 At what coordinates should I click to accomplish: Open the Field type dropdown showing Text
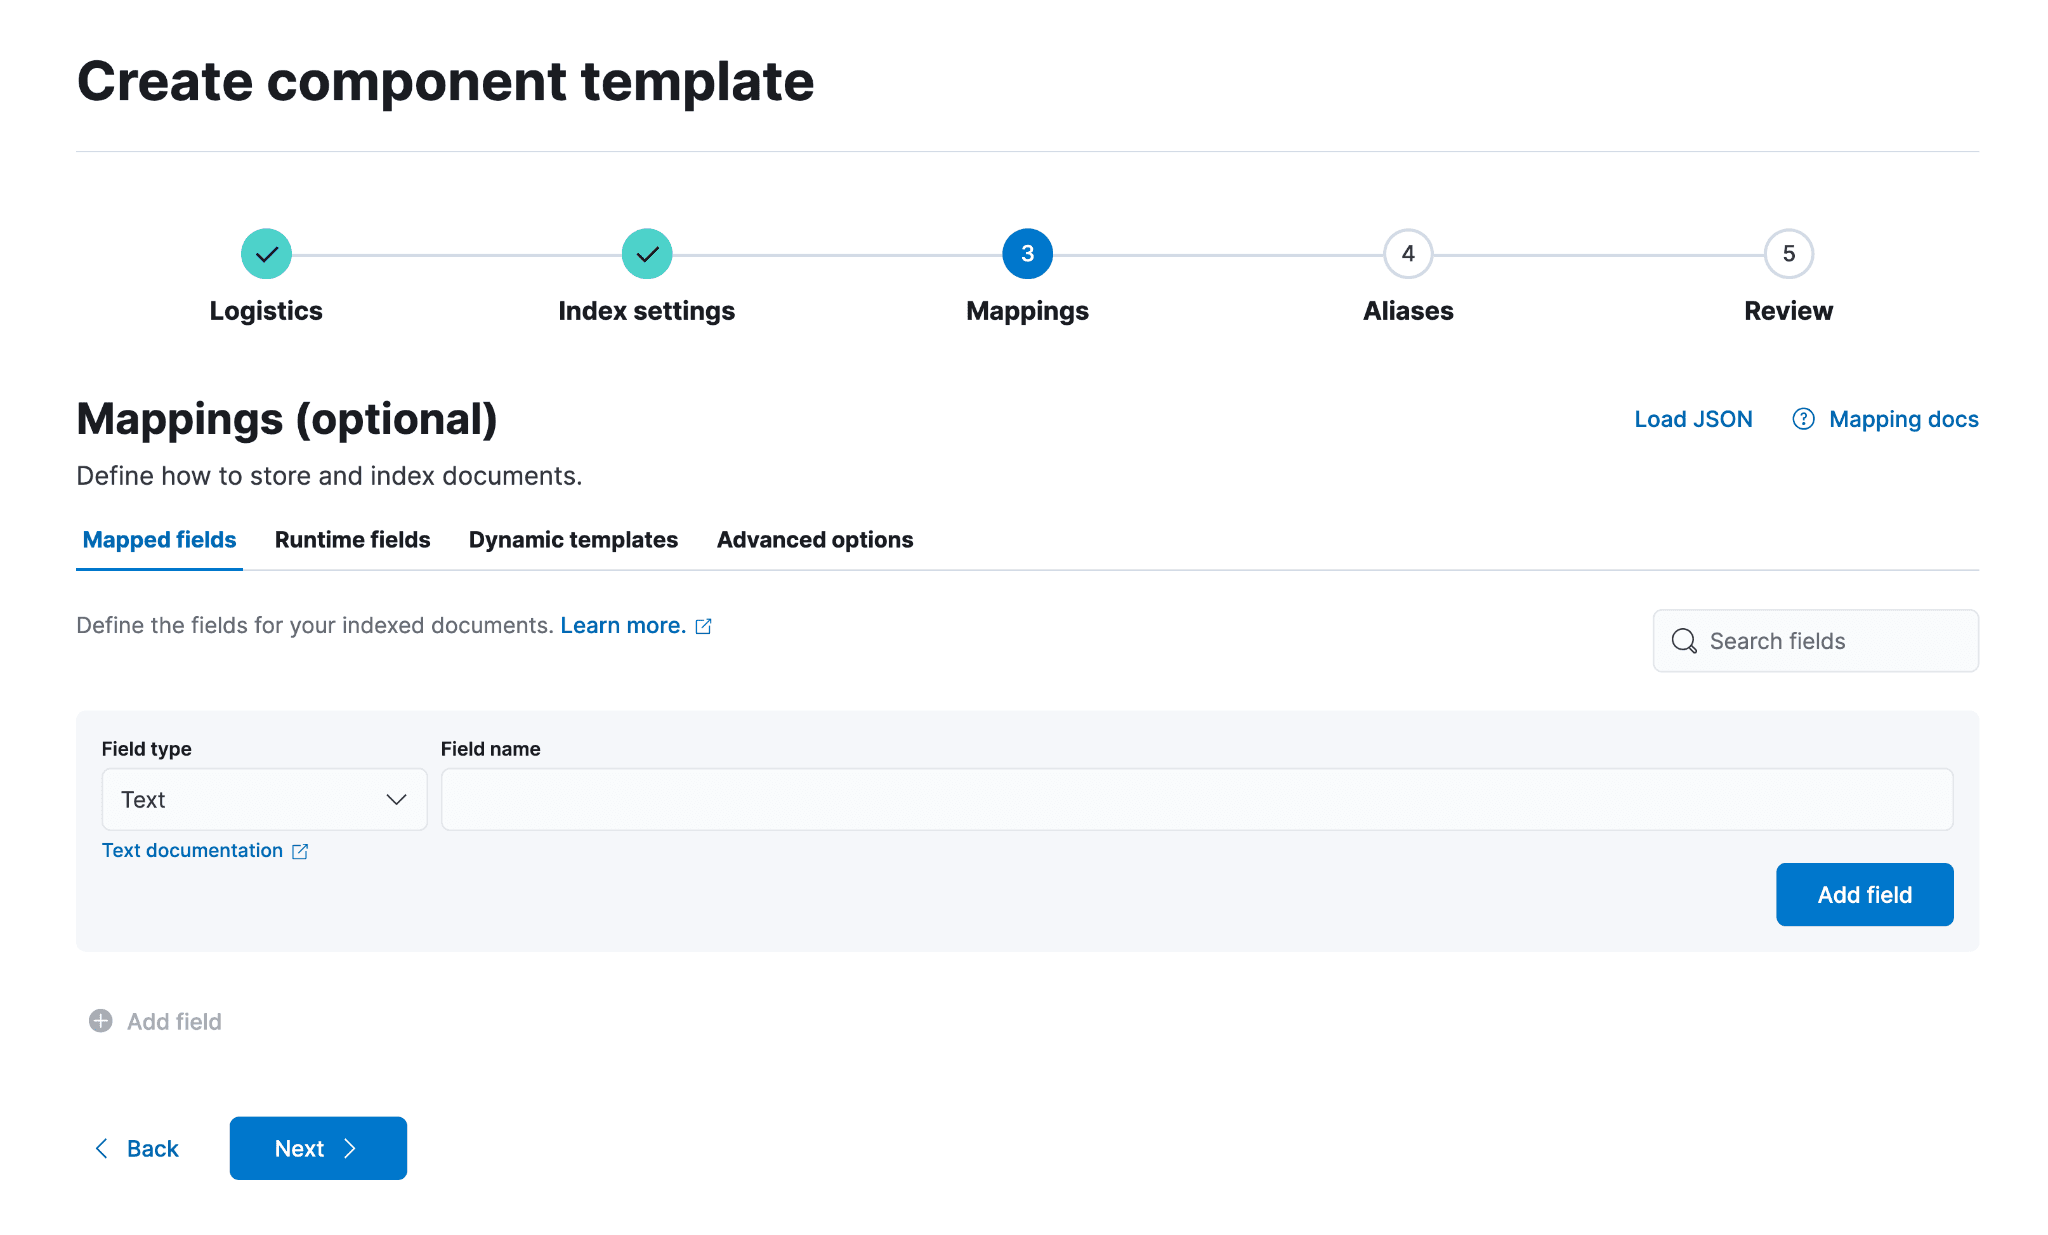263,799
